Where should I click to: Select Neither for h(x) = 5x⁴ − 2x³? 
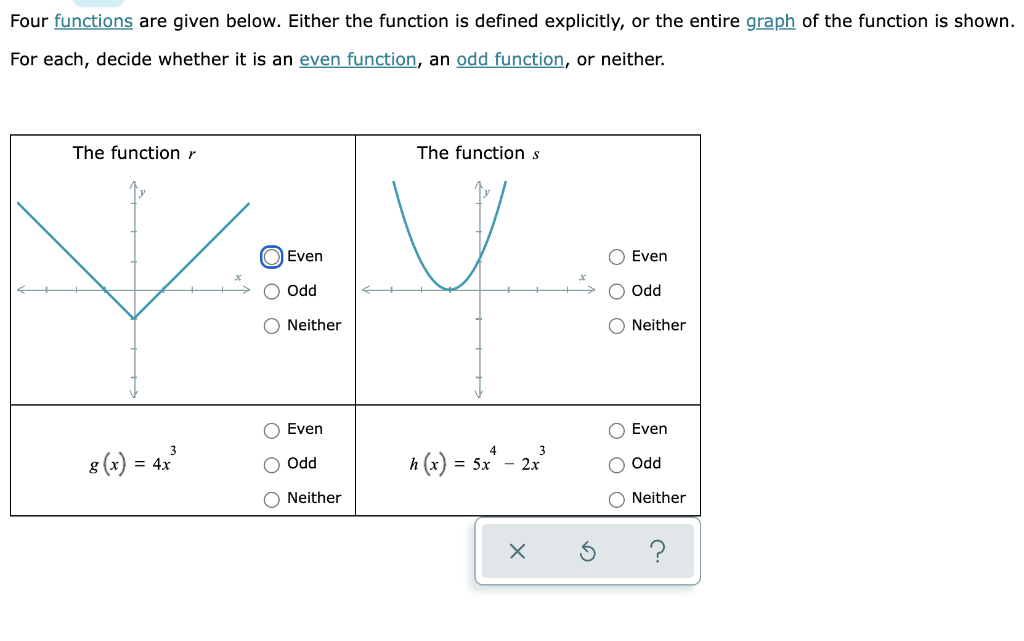(x=616, y=498)
